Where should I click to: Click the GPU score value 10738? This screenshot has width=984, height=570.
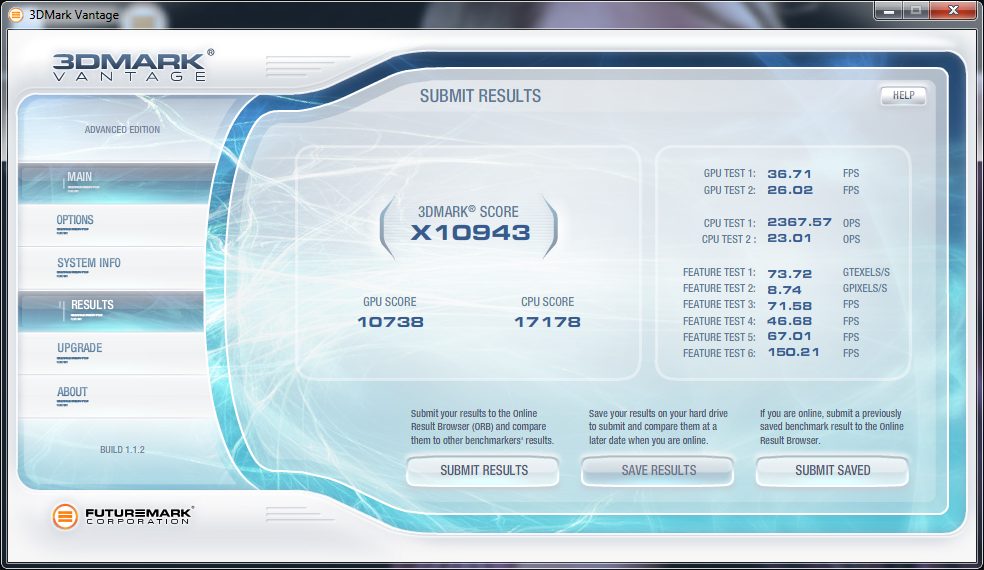pyautogui.click(x=390, y=322)
